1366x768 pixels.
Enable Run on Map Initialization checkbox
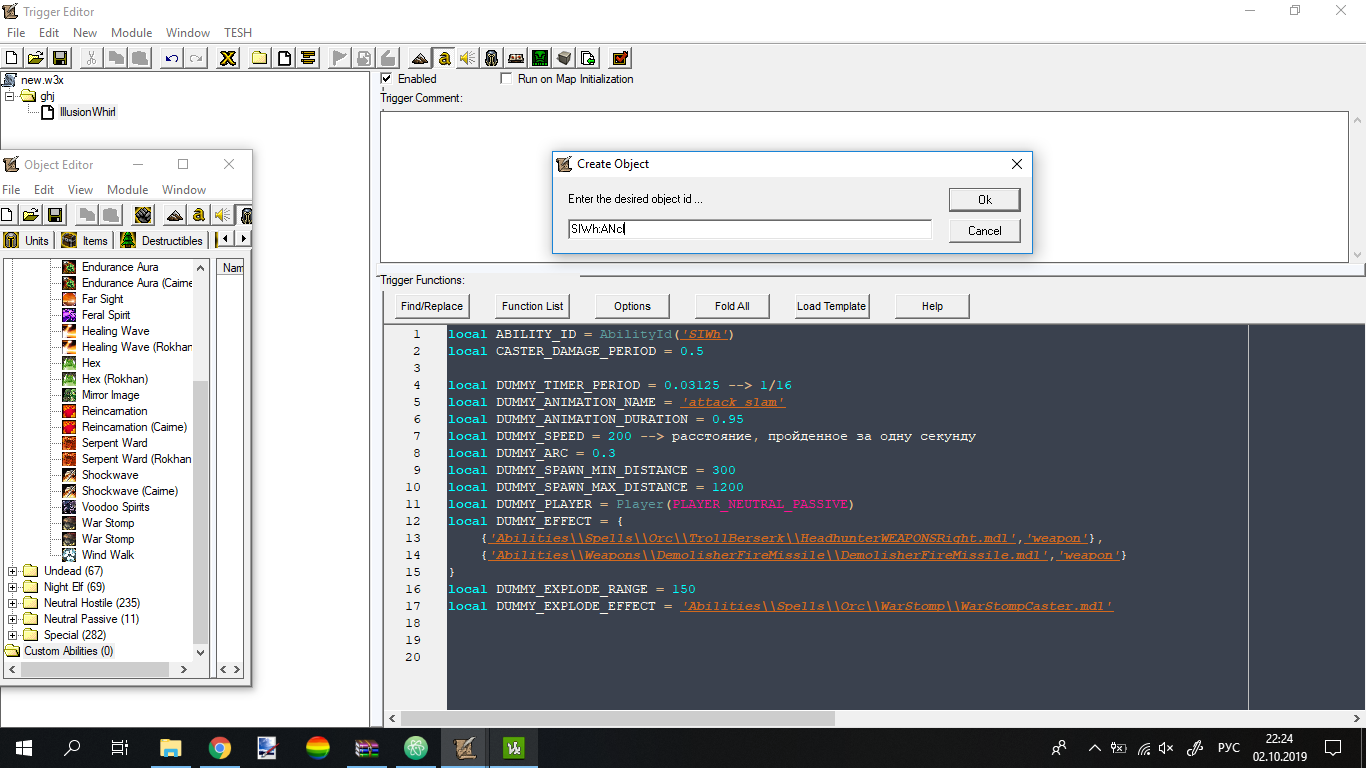507,79
